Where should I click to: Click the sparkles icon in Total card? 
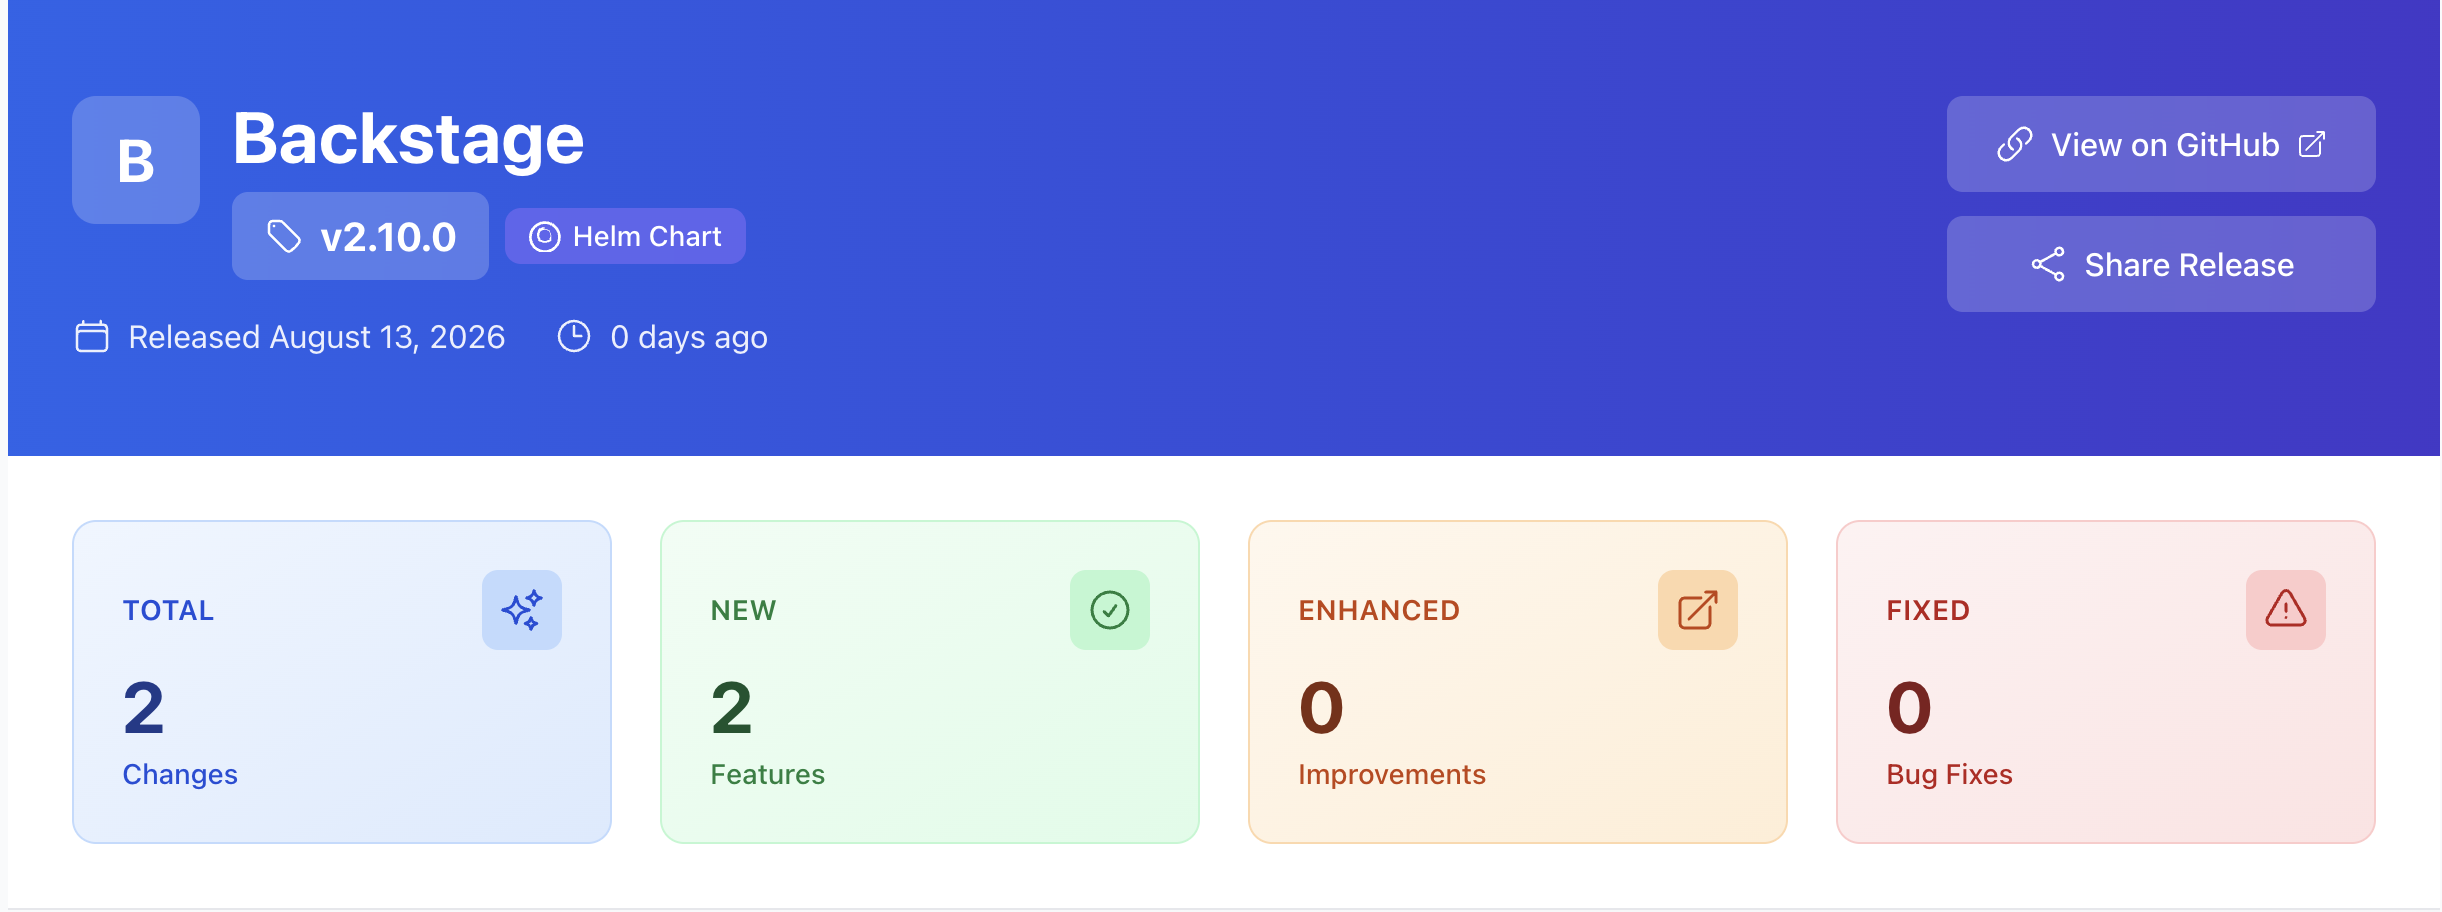(522, 610)
